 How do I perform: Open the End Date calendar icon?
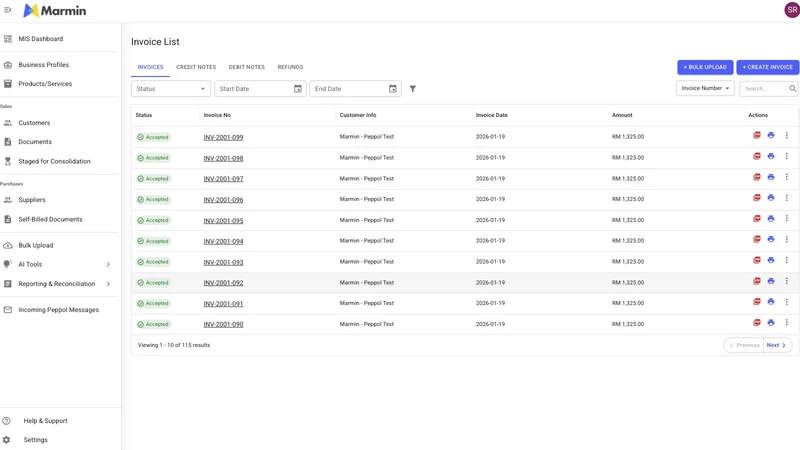click(392, 89)
